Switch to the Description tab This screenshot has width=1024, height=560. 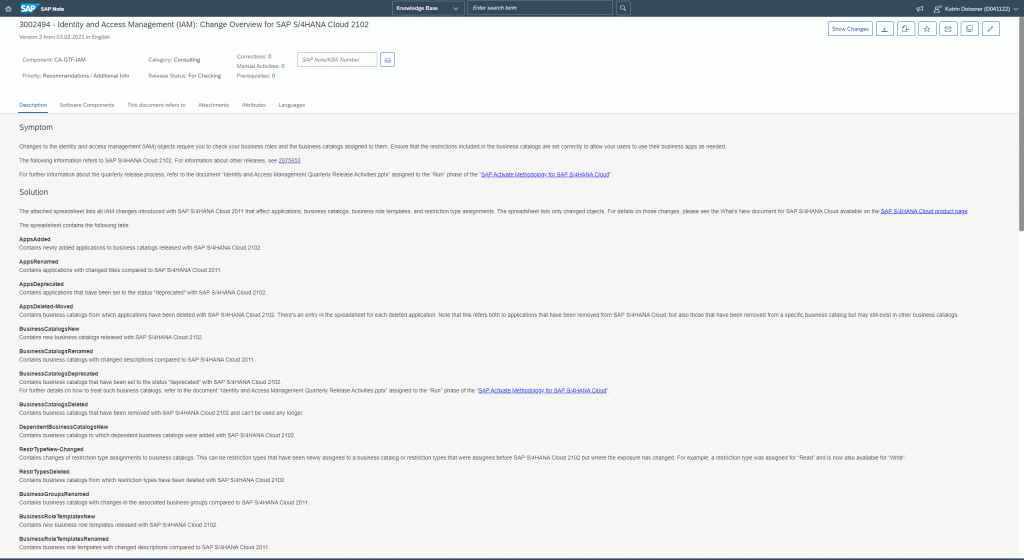point(33,105)
